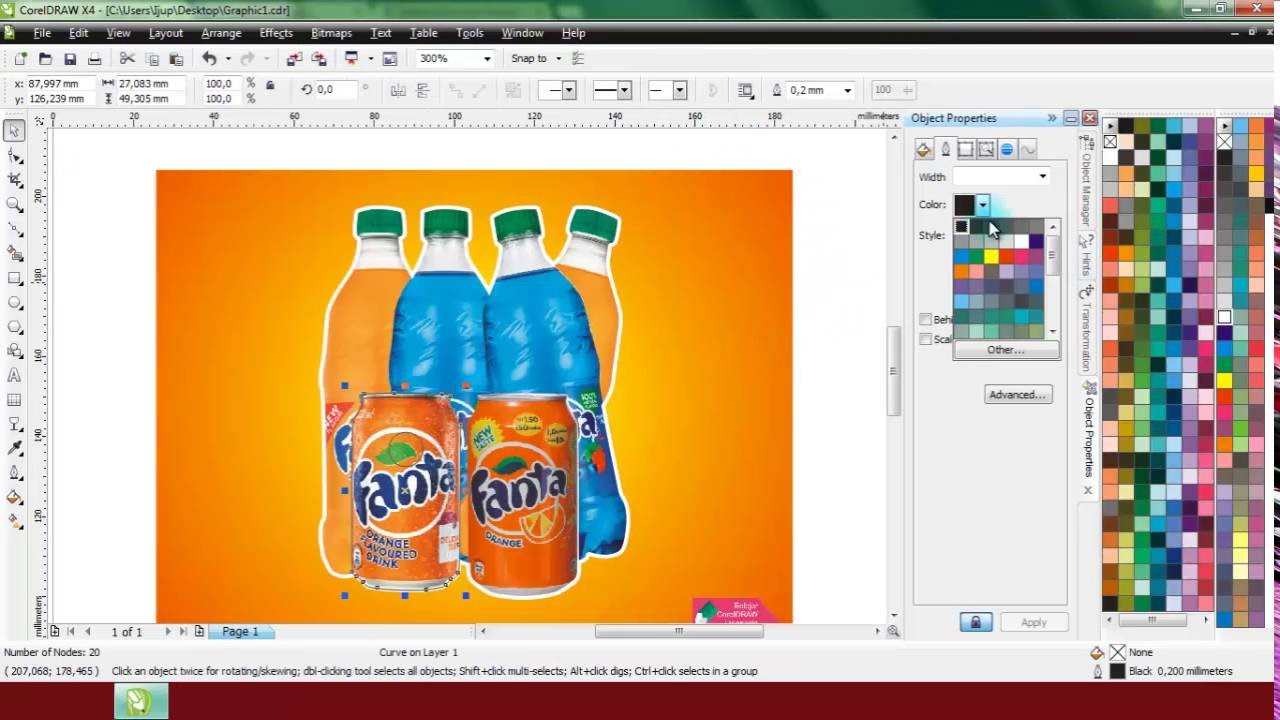The height and width of the screenshot is (720, 1280).
Task: Click the current black outline color swatch
Action: point(964,205)
